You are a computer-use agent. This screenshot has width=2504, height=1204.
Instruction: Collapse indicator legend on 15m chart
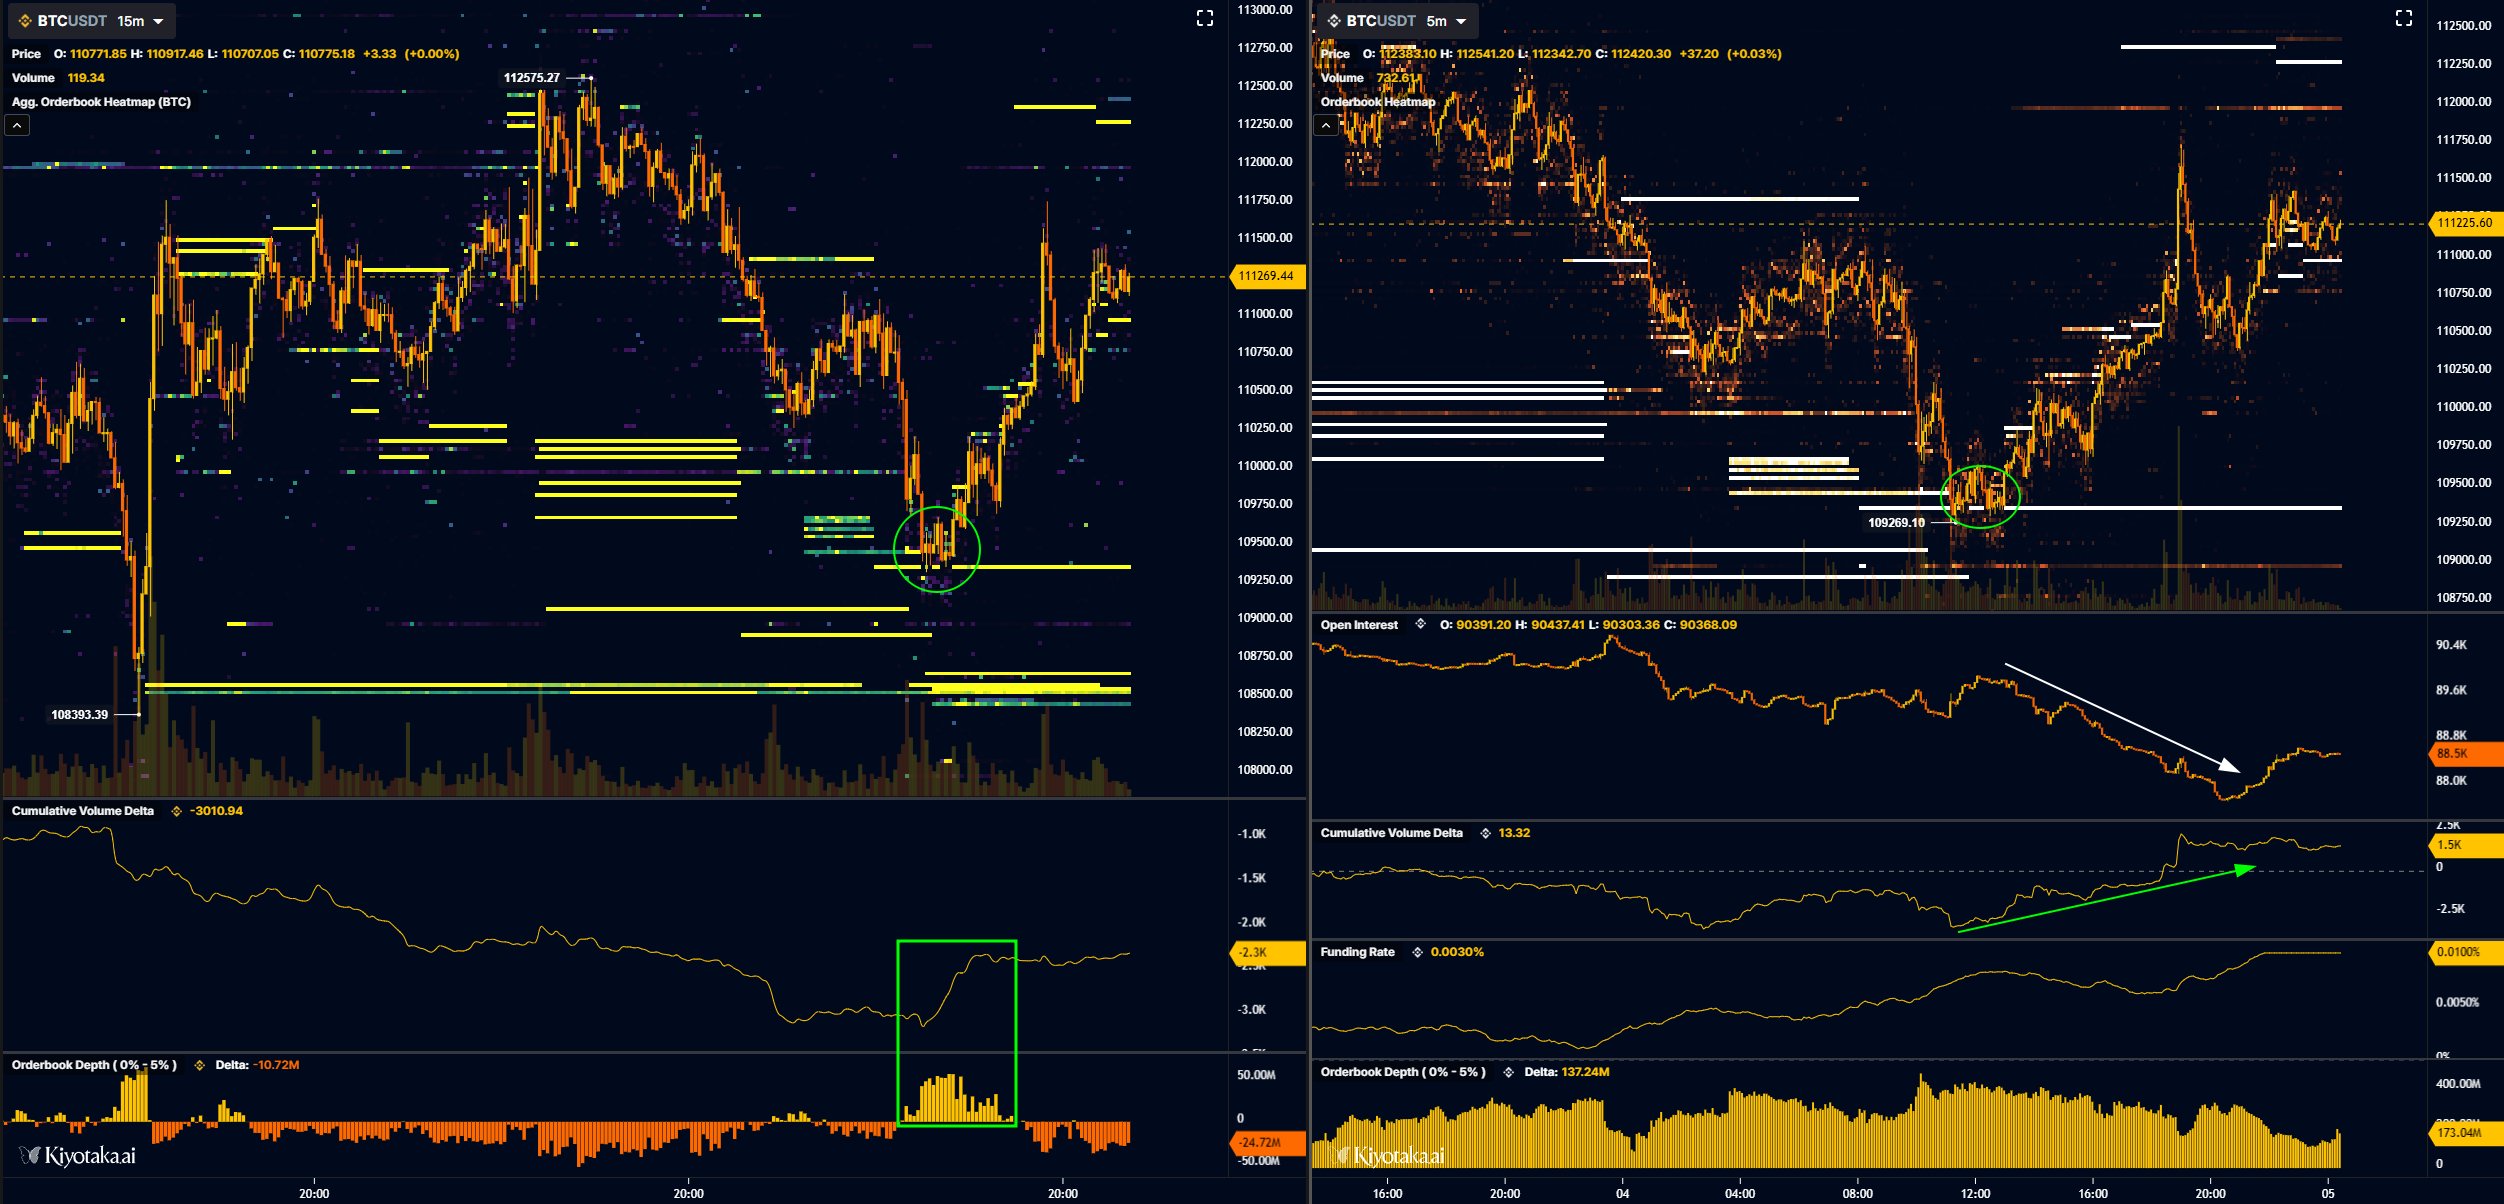(x=18, y=125)
